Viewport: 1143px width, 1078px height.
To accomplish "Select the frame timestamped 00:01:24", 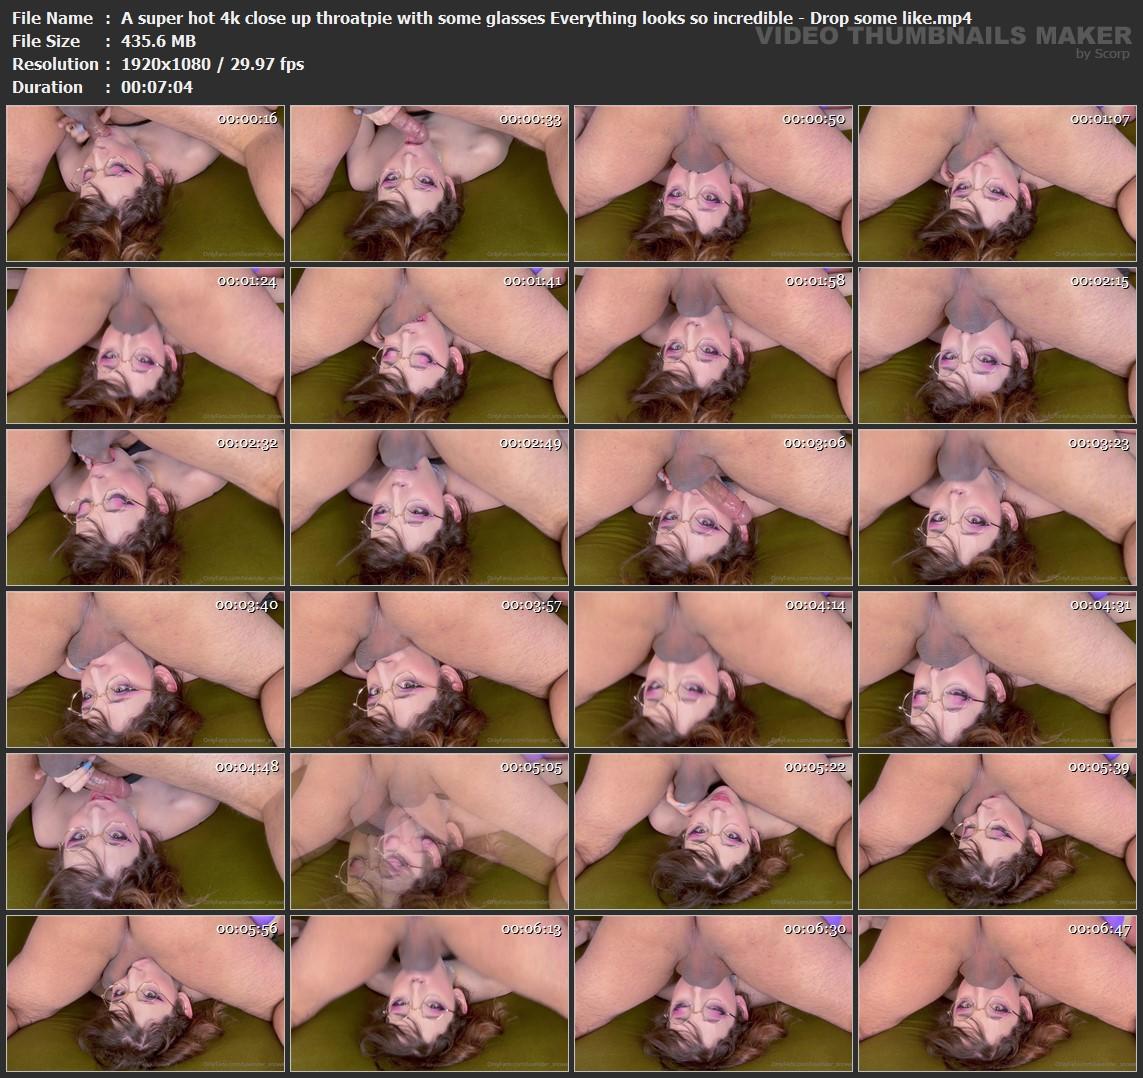I will [145, 346].
